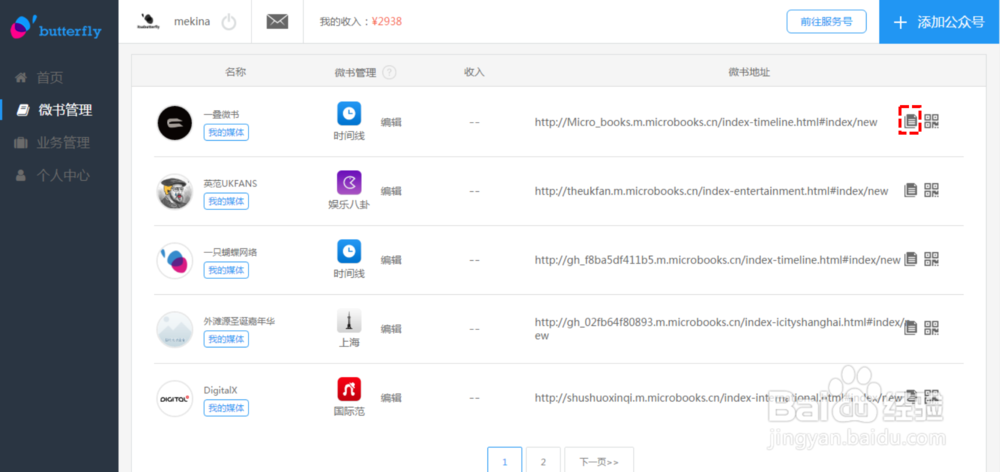Click the DigitalX account avatar

point(174,398)
